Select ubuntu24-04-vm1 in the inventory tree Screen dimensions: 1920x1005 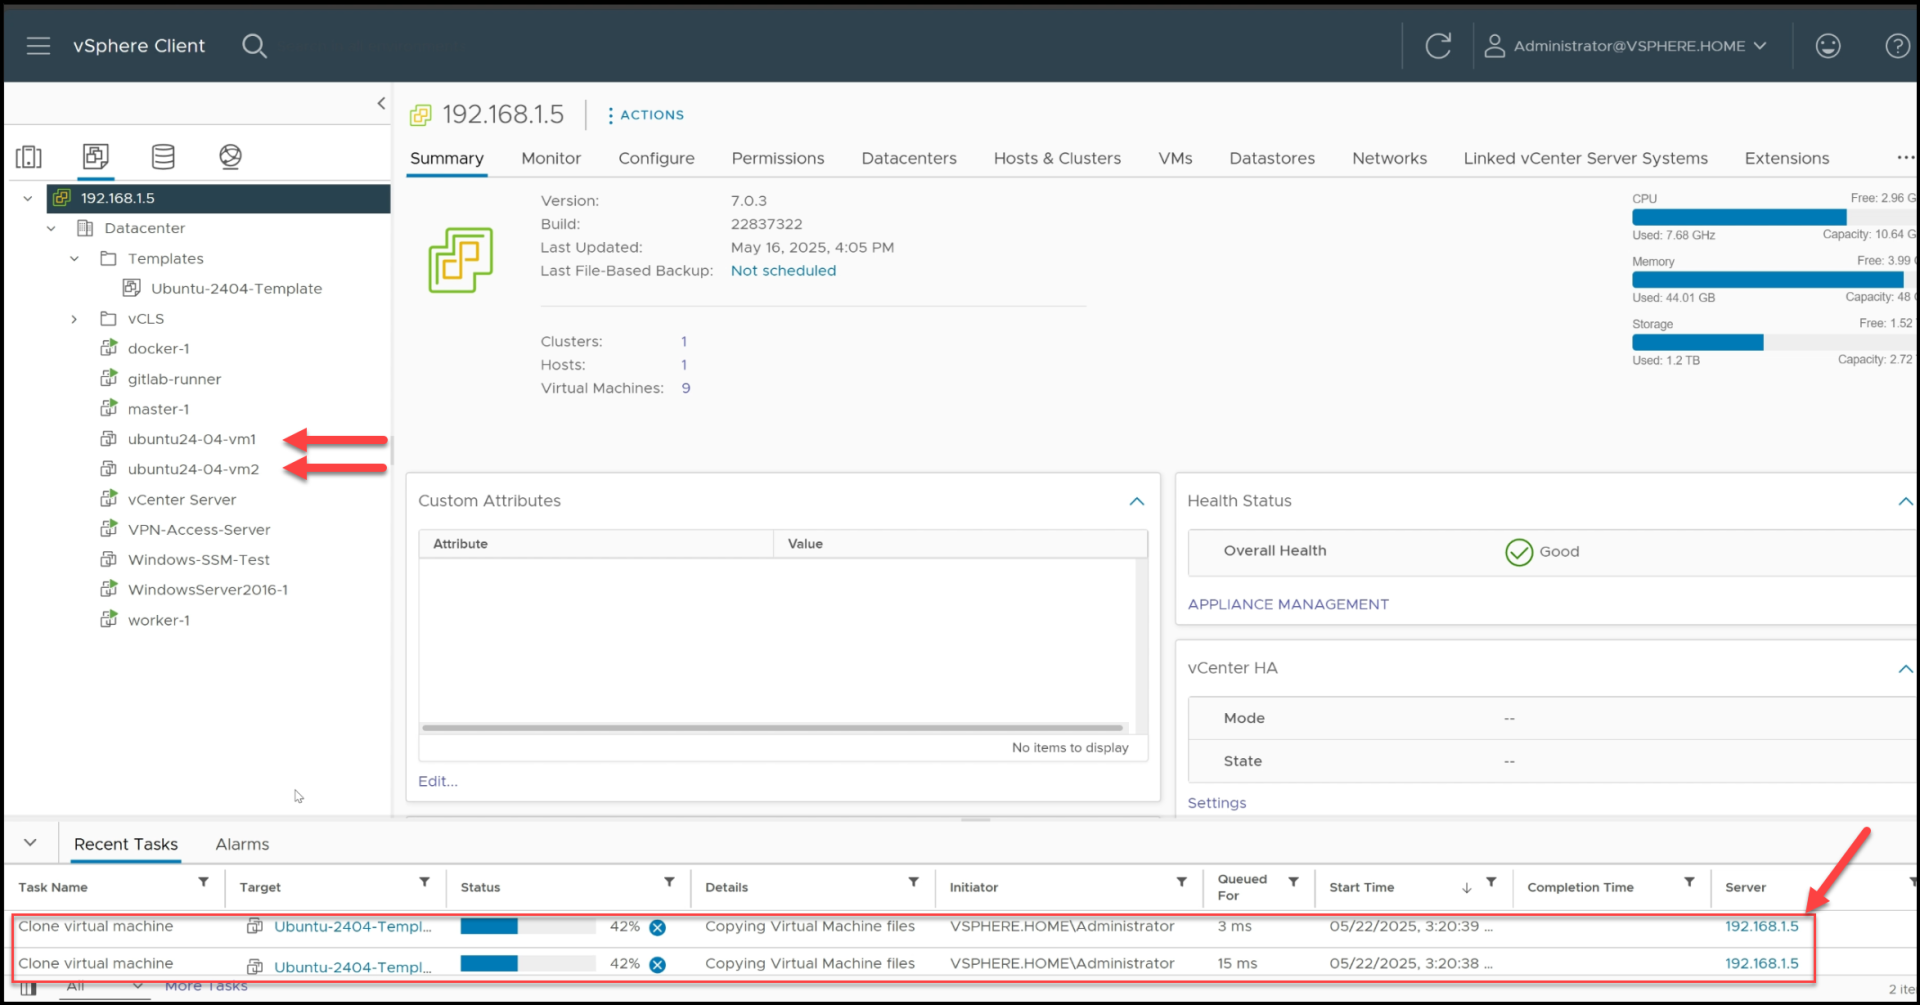tap(191, 438)
